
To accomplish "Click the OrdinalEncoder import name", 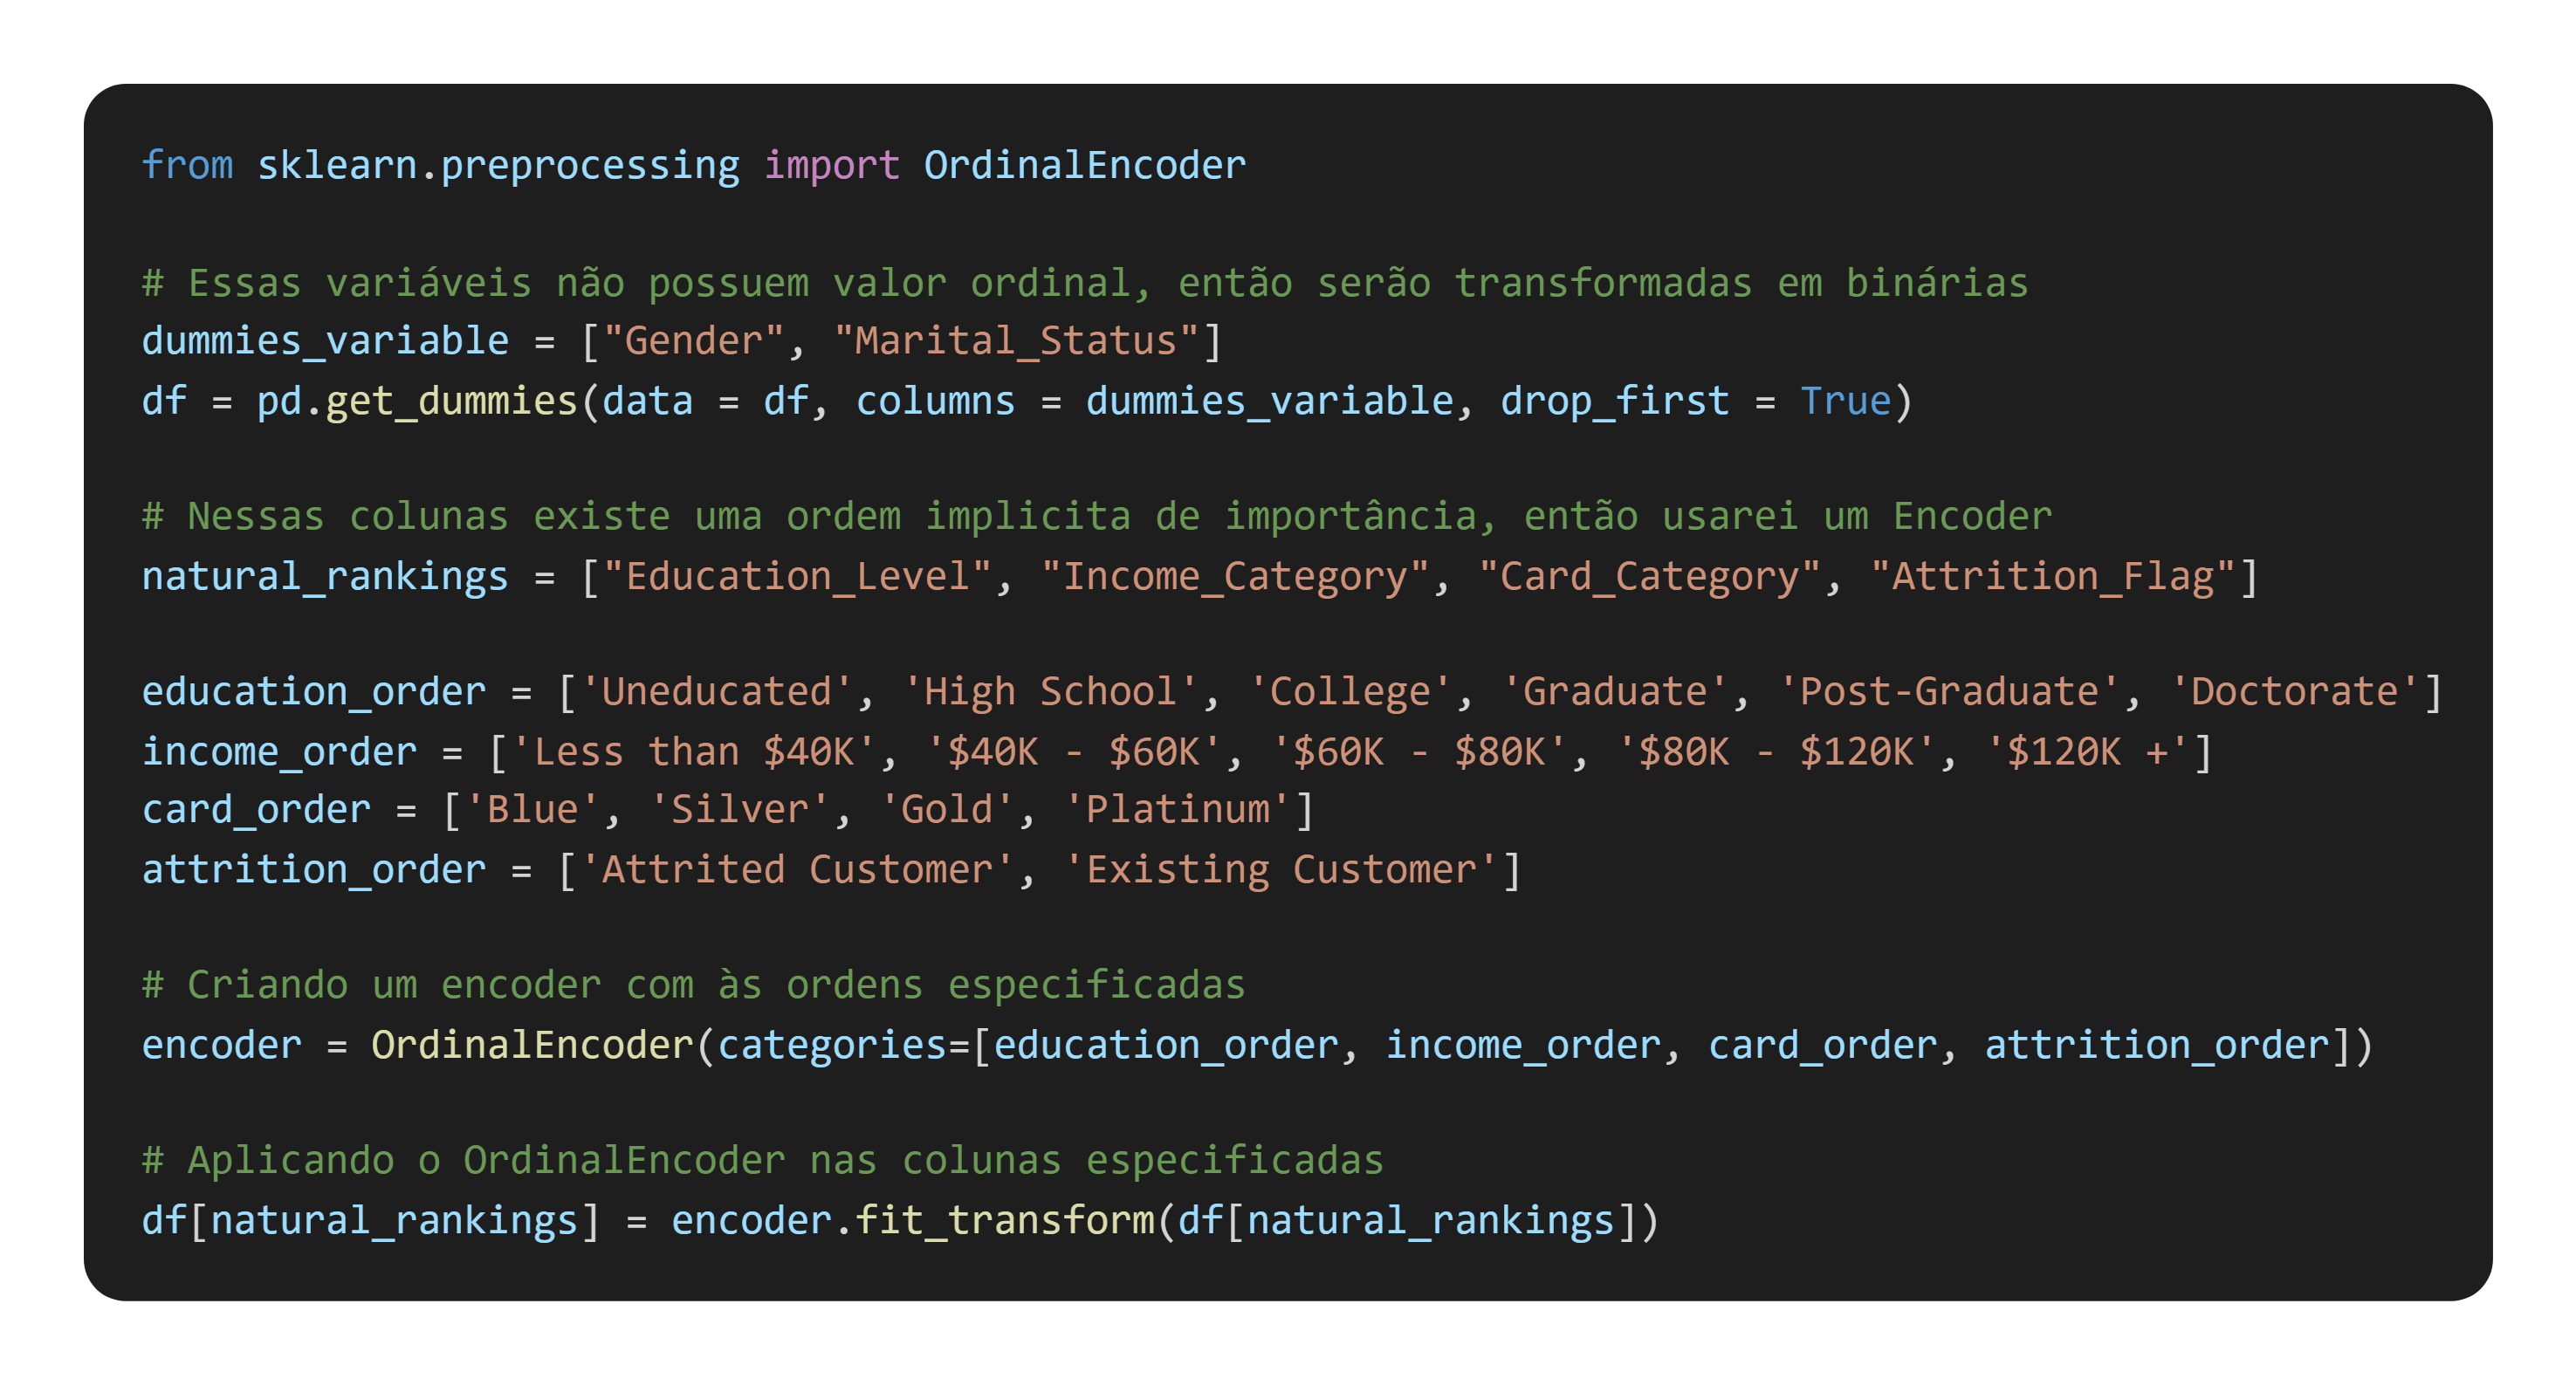I will coord(1084,165).
